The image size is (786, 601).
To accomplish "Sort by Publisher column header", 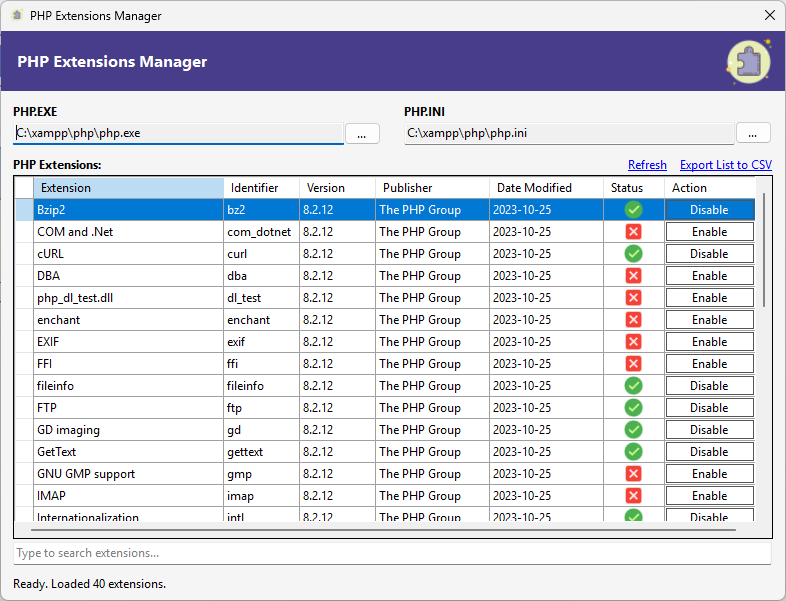I will [x=432, y=188].
